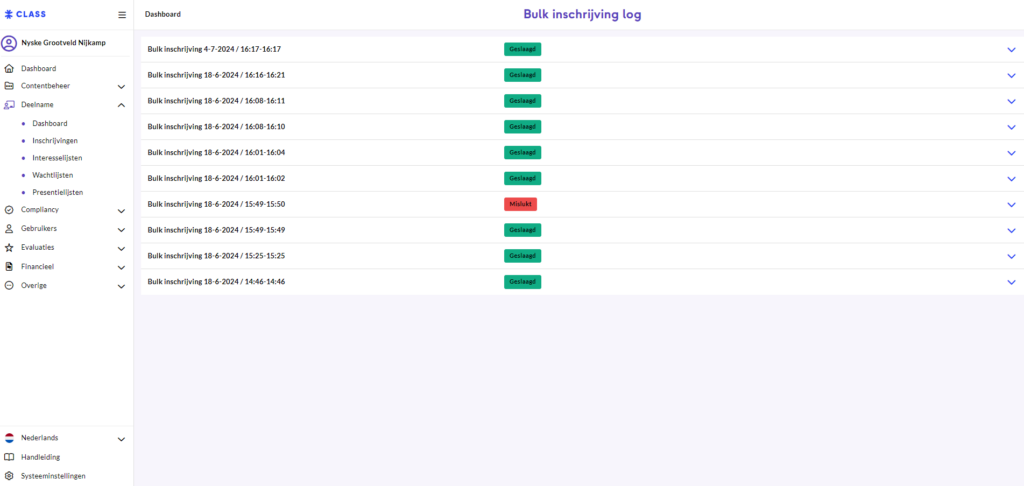1024x486 pixels.
Task: Click the Systeeminstellingen gear icon
Action: point(9,476)
